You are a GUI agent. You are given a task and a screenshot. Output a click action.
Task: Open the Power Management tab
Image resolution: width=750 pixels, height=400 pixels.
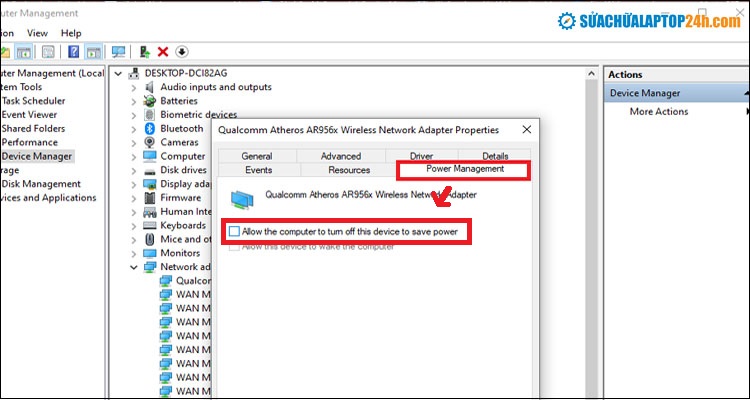pos(465,169)
